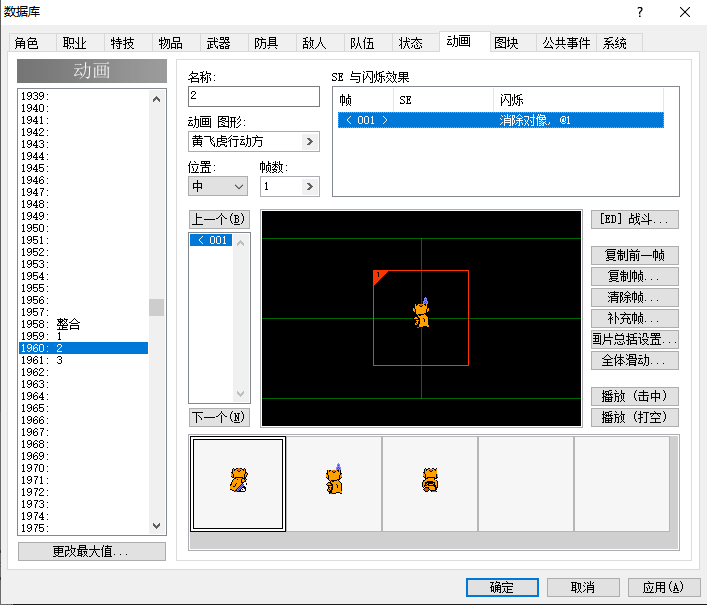Click the 取消 button

583,587
